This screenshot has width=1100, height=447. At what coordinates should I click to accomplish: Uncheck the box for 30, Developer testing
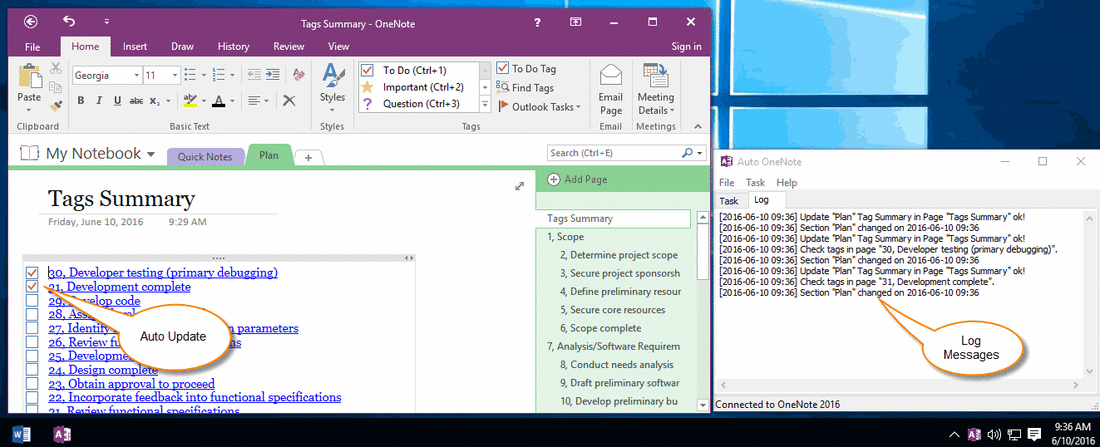point(32,272)
